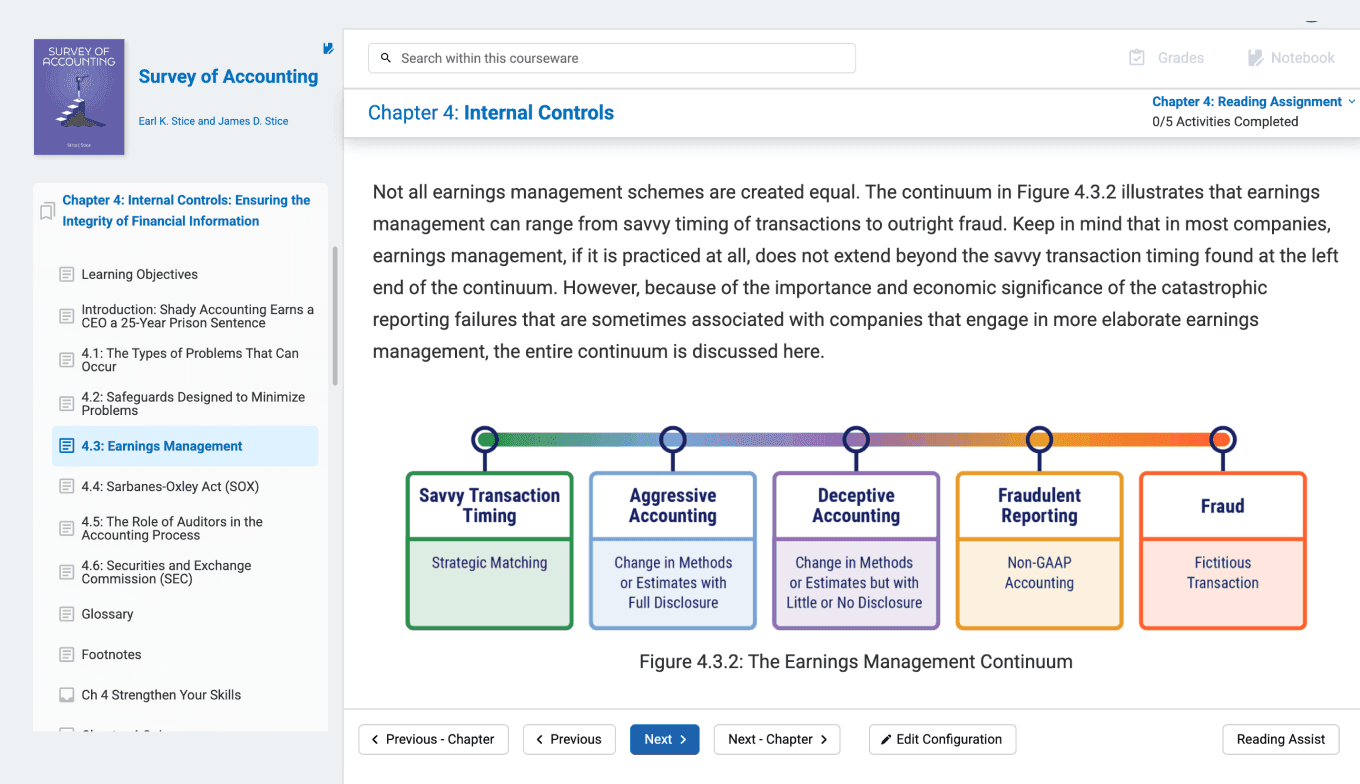Open the Footnotes section
1360x784 pixels.
111,655
